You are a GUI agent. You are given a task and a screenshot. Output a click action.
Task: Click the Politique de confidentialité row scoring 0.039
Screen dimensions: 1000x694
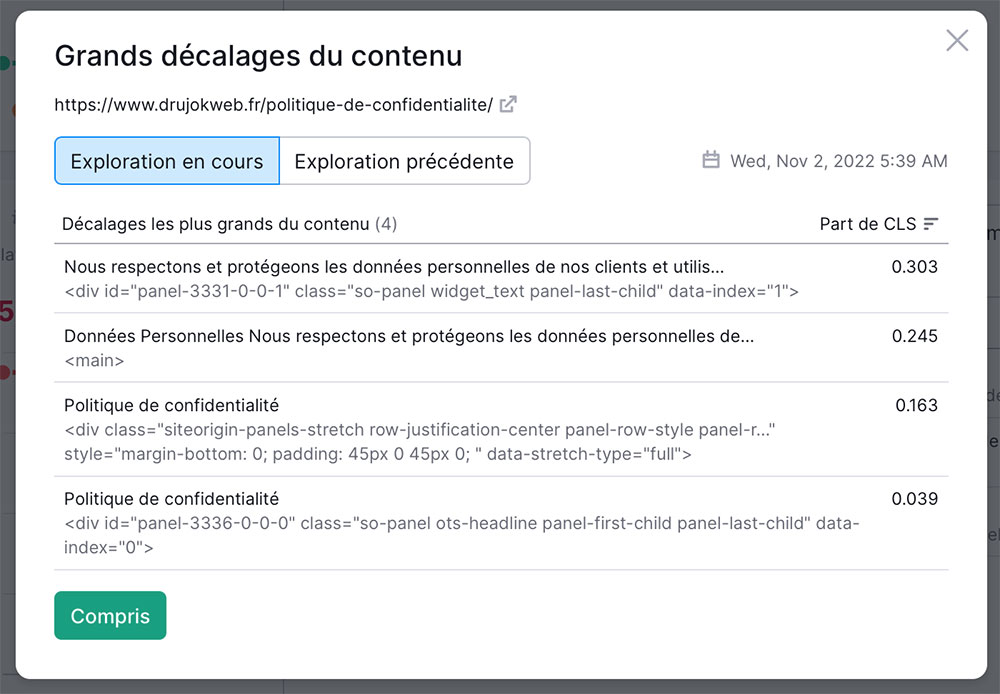501,523
